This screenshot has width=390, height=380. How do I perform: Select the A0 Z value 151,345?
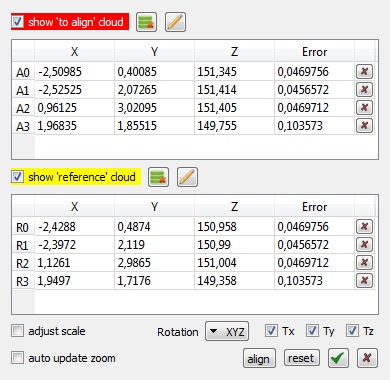(x=234, y=71)
